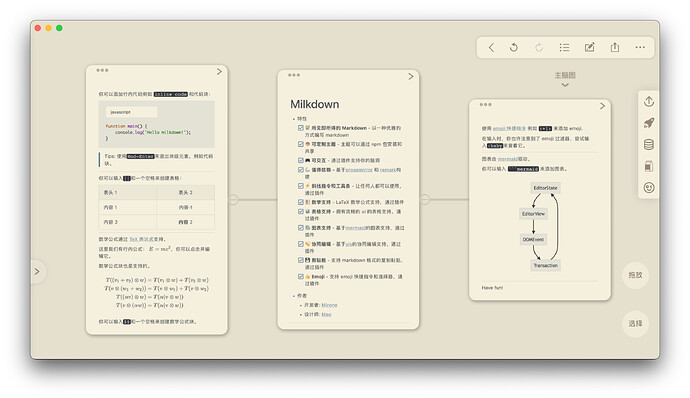Expand the diagram card with its chevron
This screenshot has height=398, width=690.
(602, 106)
